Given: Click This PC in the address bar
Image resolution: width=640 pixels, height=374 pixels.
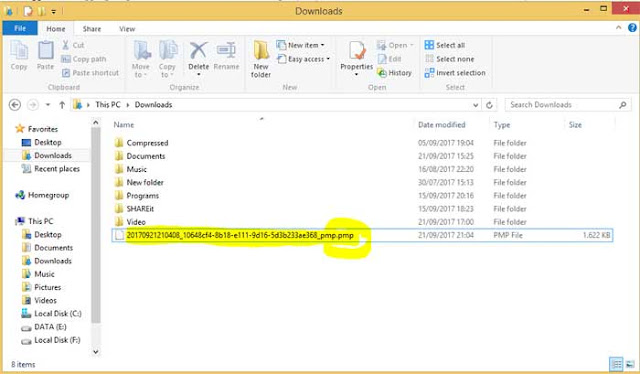Looking at the screenshot, I should tap(108, 105).
